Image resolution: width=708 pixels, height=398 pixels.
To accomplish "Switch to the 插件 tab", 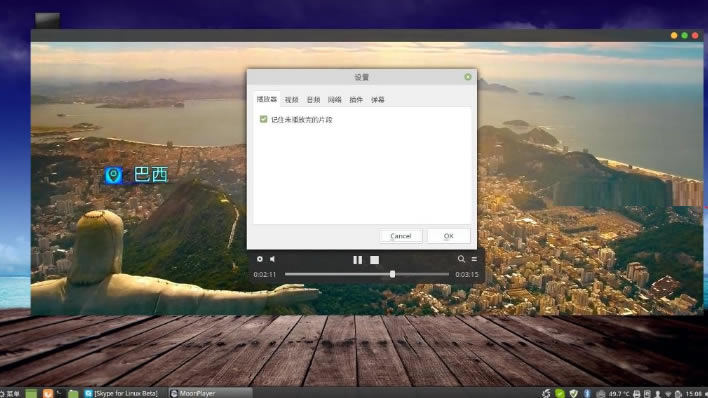I will click(356, 100).
